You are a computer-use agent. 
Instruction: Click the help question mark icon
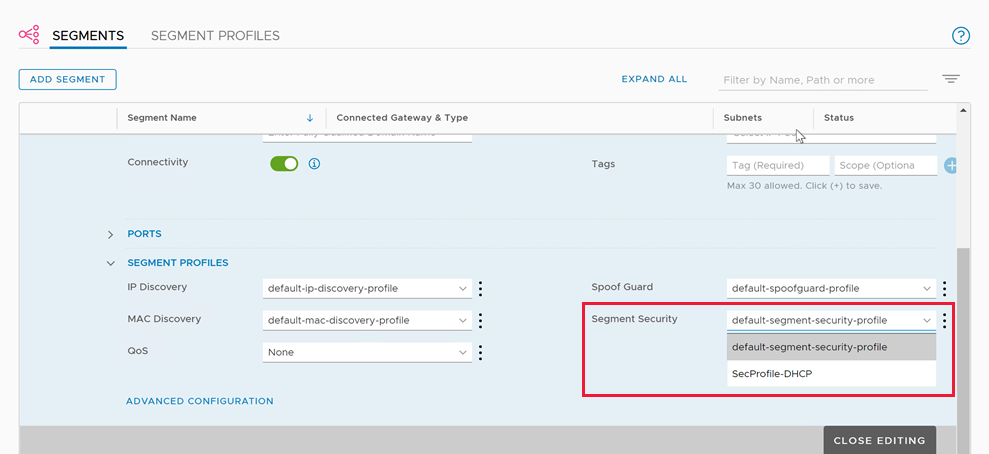tap(960, 36)
